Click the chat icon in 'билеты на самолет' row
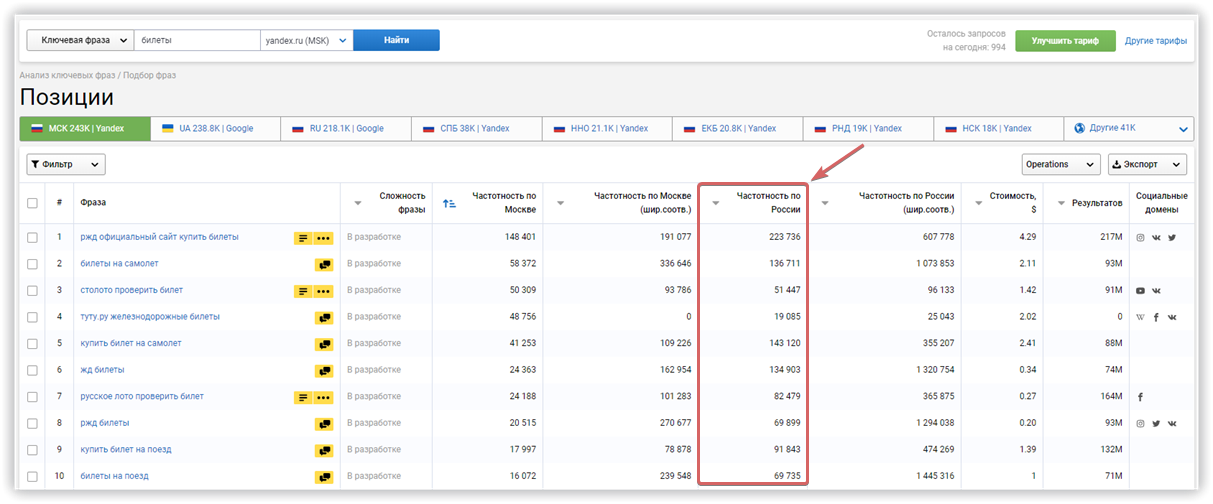The height and width of the screenshot is (504, 1213). tap(323, 264)
